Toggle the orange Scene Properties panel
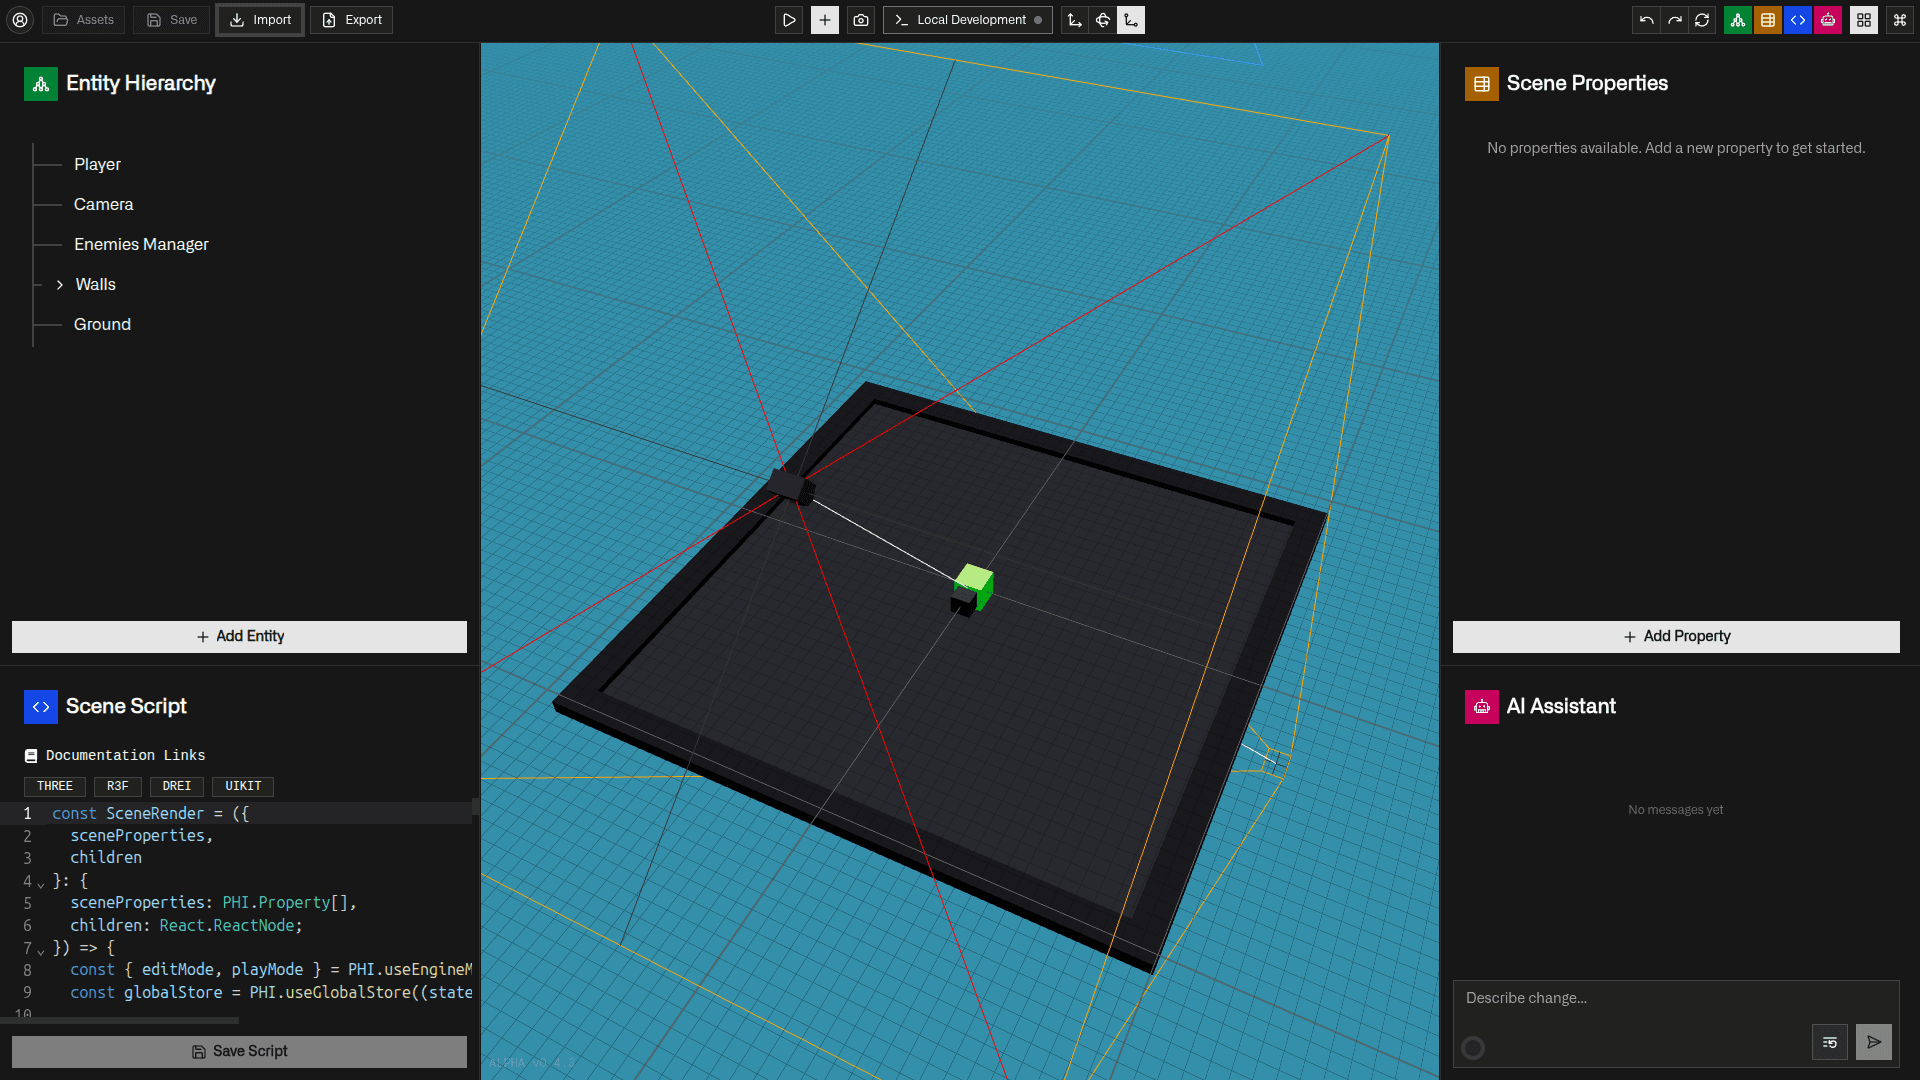1920x1080 pixels. 1768,20
